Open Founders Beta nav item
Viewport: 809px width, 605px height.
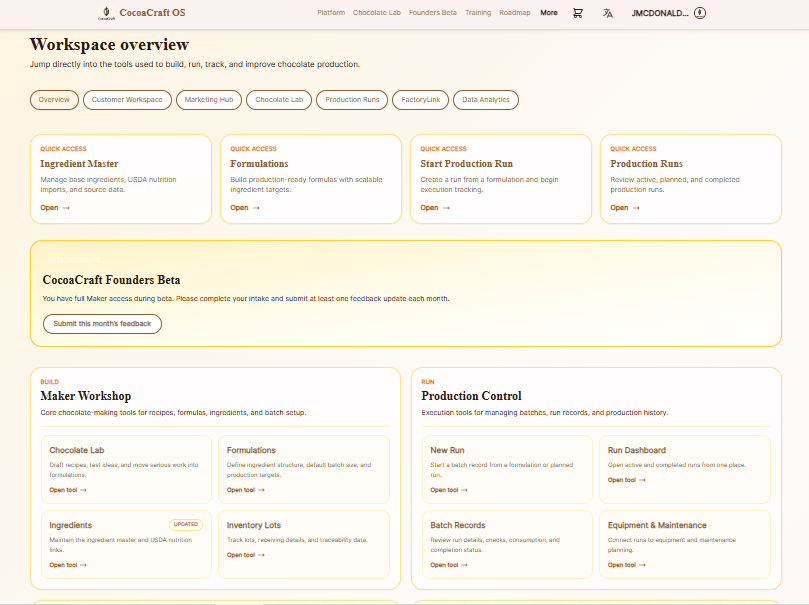tap(433, 13)
